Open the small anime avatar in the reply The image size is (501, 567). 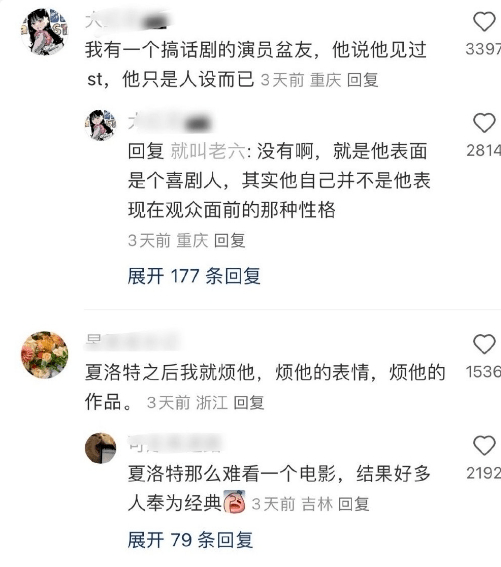coord(100,125)
